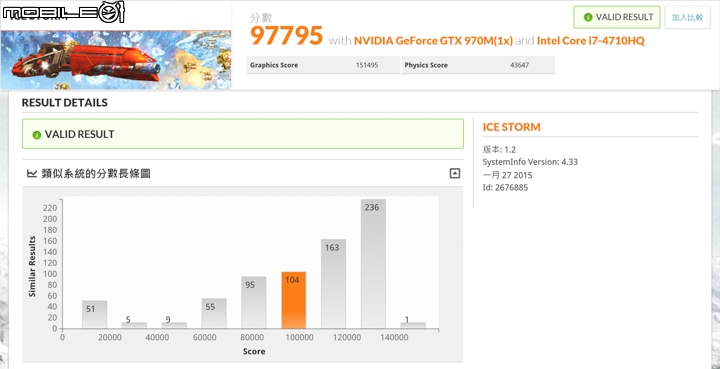Click the green info icon in top button

(x=588, y=17)
